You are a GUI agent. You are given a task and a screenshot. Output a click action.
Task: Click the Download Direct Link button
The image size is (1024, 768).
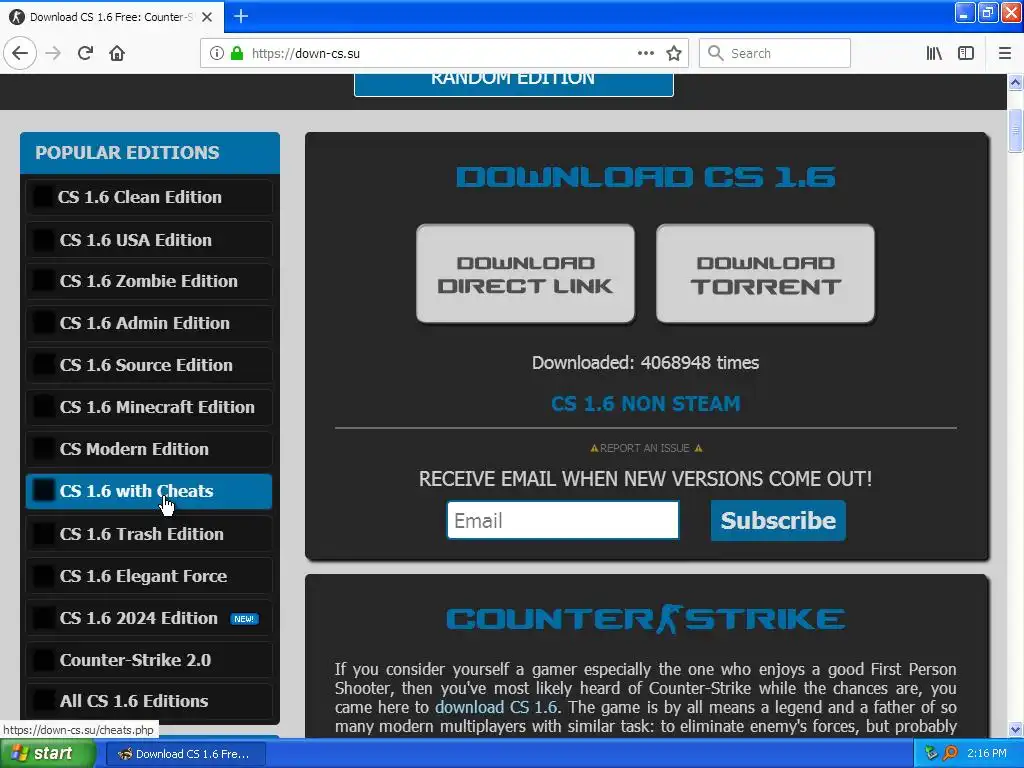click(525, 274)
